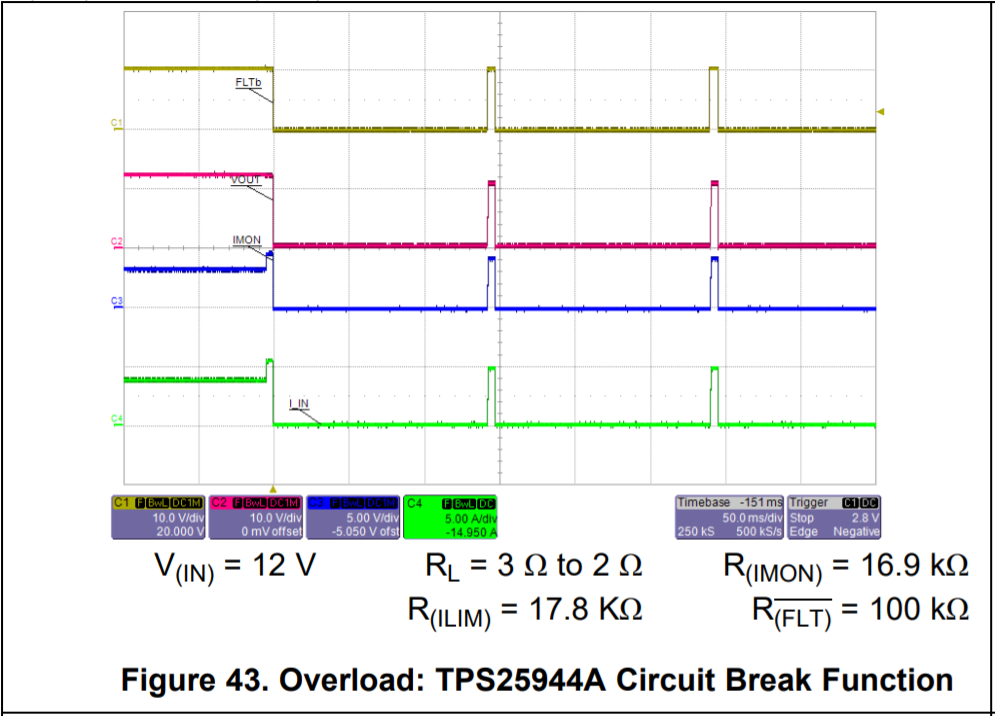Click the 0 mV offset value in C2
This screenshot has height=716, width=995.
click(x=272, y=531)
